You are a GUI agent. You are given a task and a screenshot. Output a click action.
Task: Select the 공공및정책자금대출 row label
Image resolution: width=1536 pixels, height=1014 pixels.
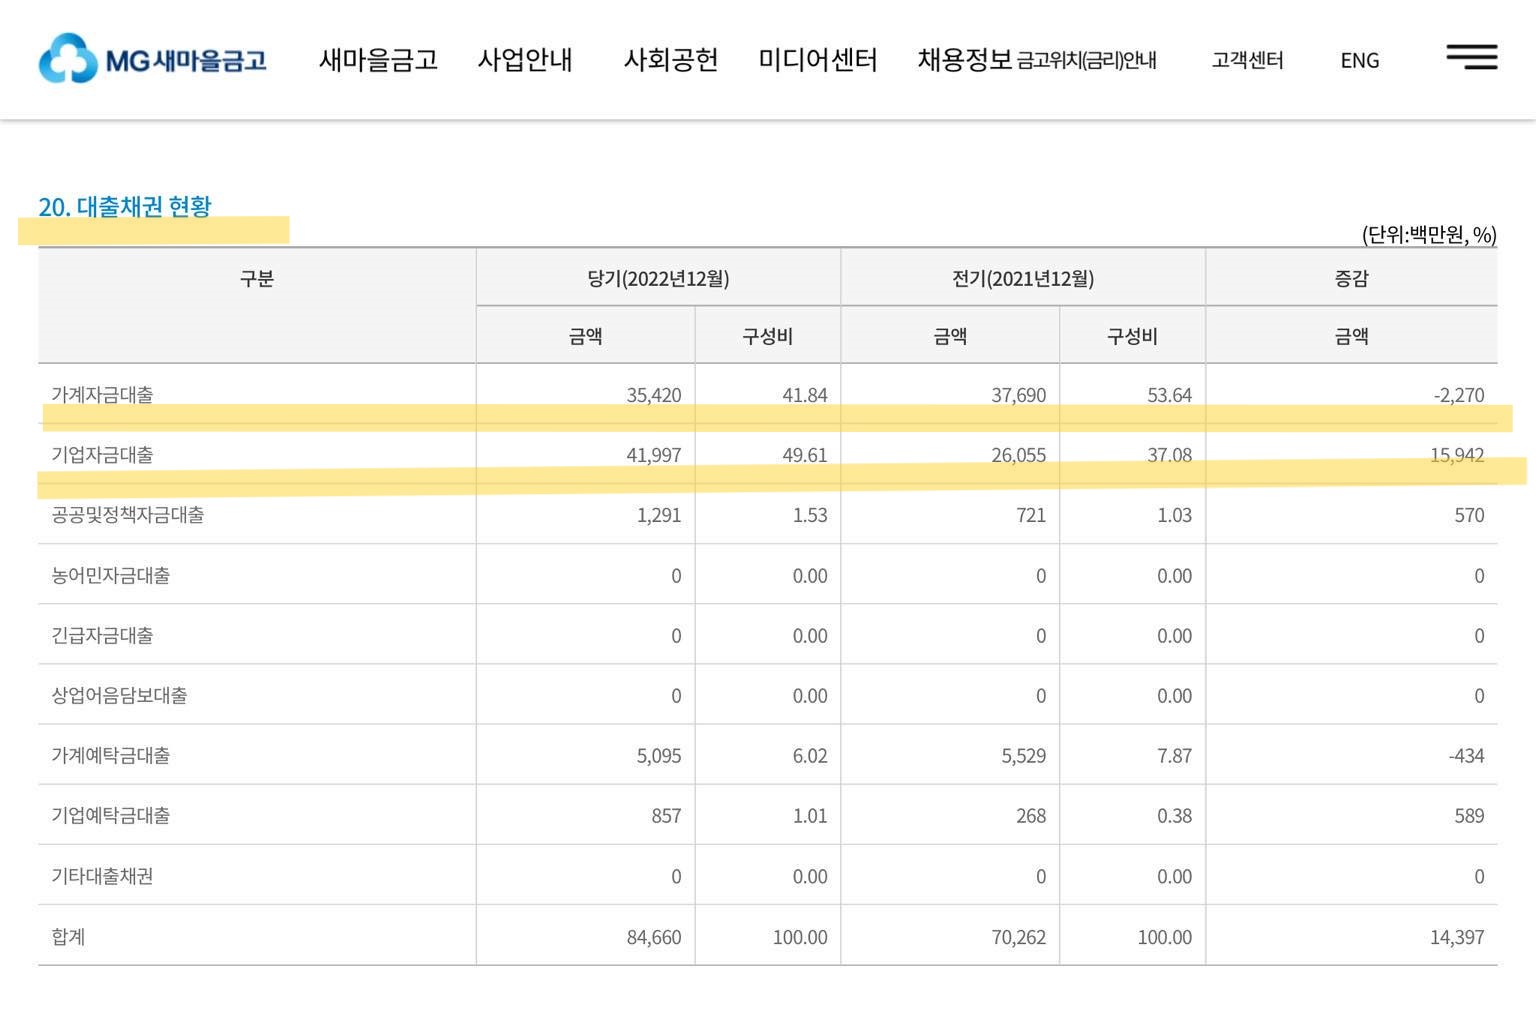click(x=128, y=515)
